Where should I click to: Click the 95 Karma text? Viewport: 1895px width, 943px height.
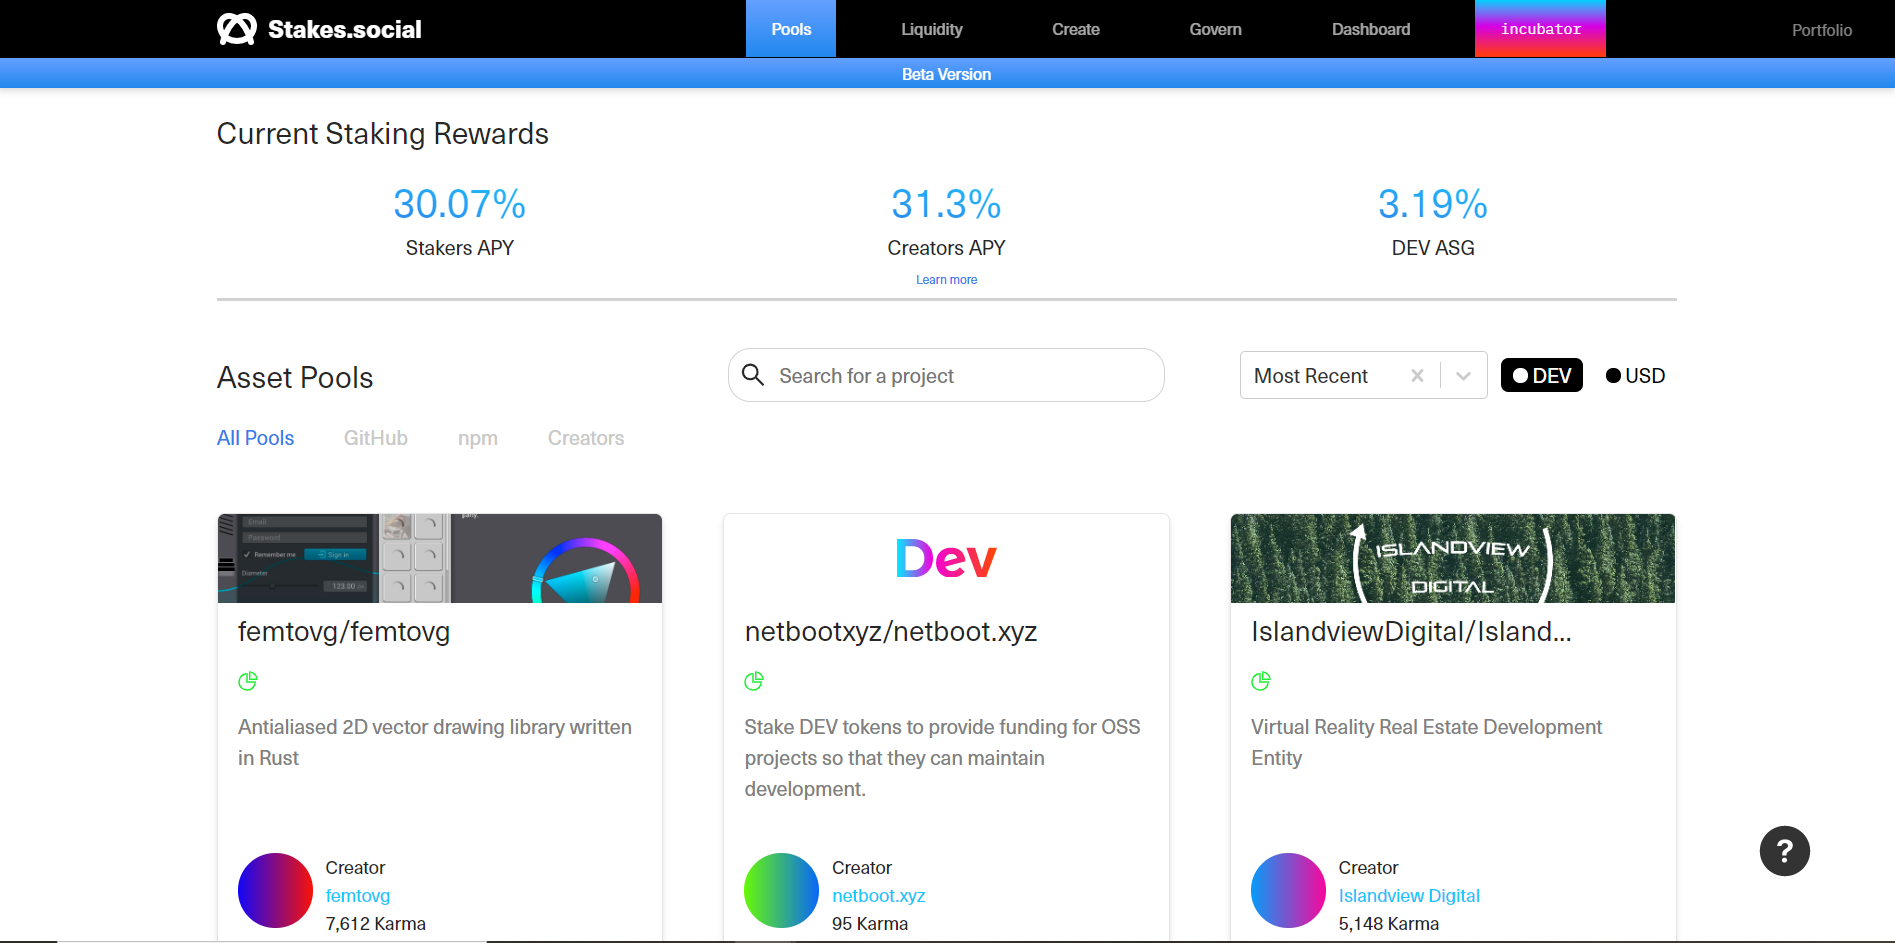click(x=870, y=924)
